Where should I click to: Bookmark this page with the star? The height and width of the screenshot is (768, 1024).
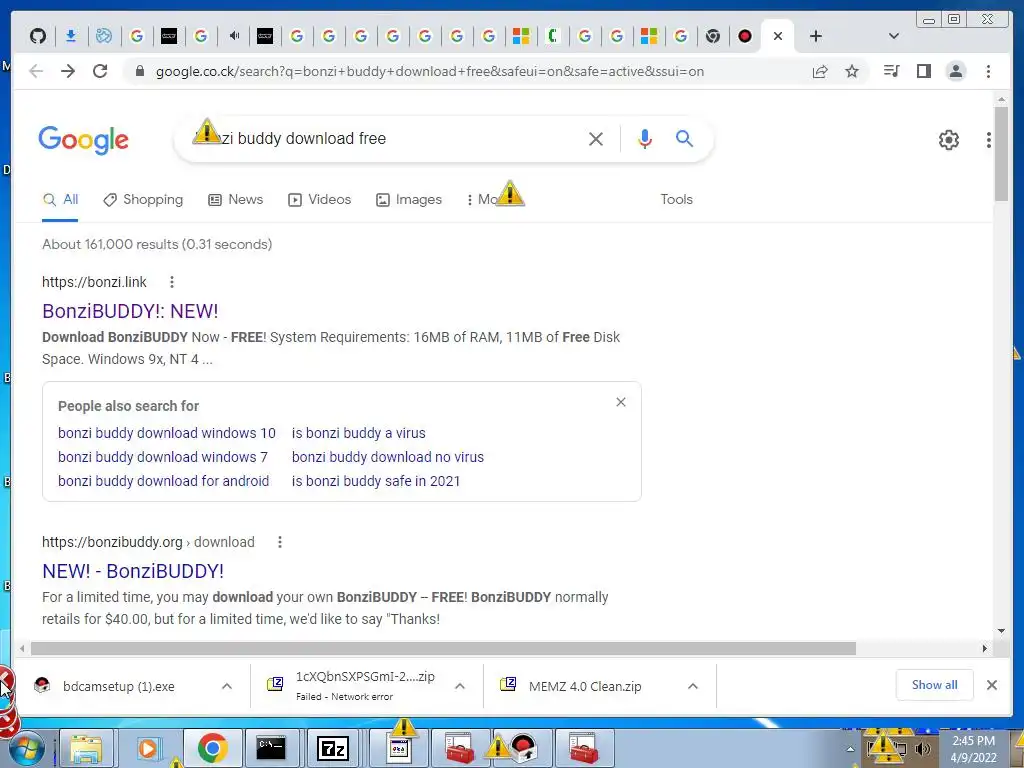(x=852, y=71)
